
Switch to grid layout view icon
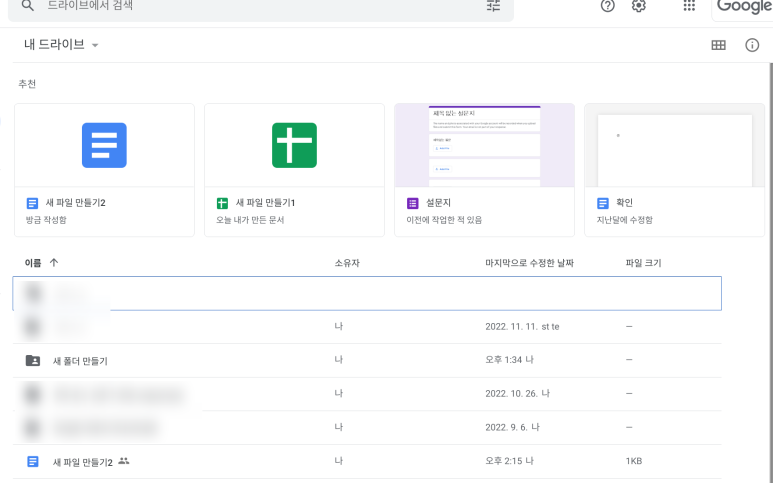tap(718, 45)
